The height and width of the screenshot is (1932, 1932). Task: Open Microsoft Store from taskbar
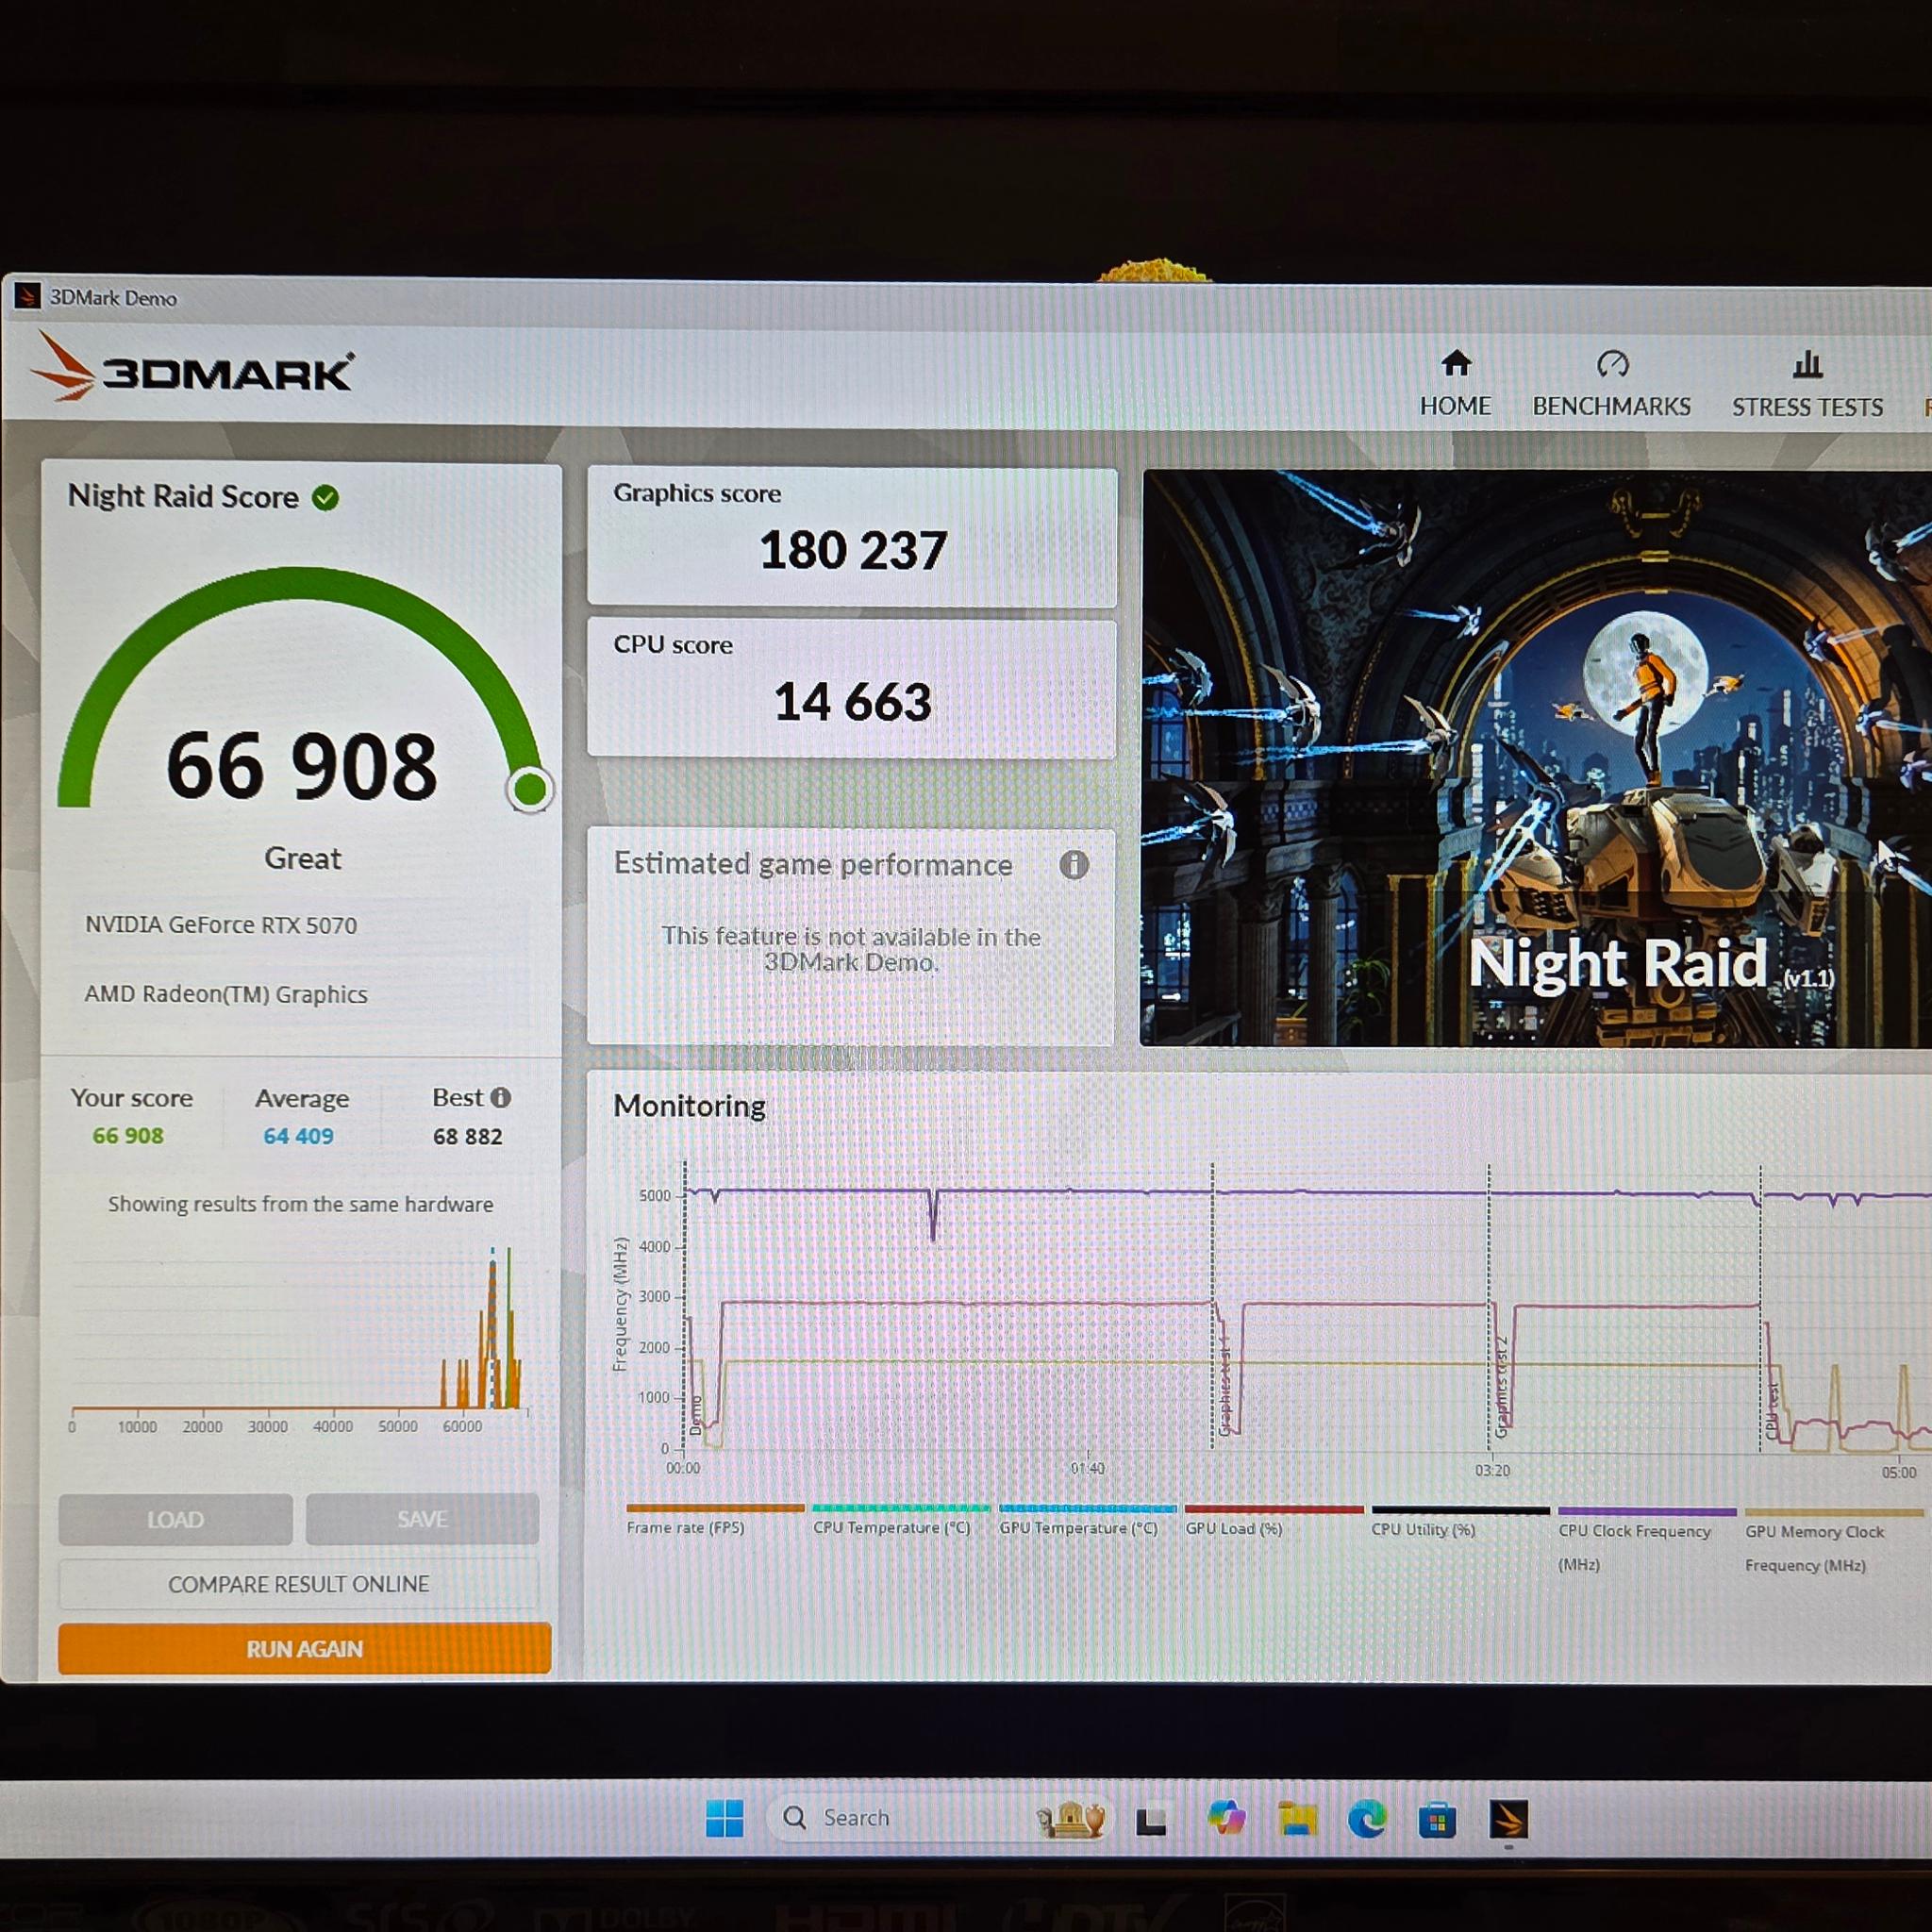pyautogui.click(x=1437, y=1821)
